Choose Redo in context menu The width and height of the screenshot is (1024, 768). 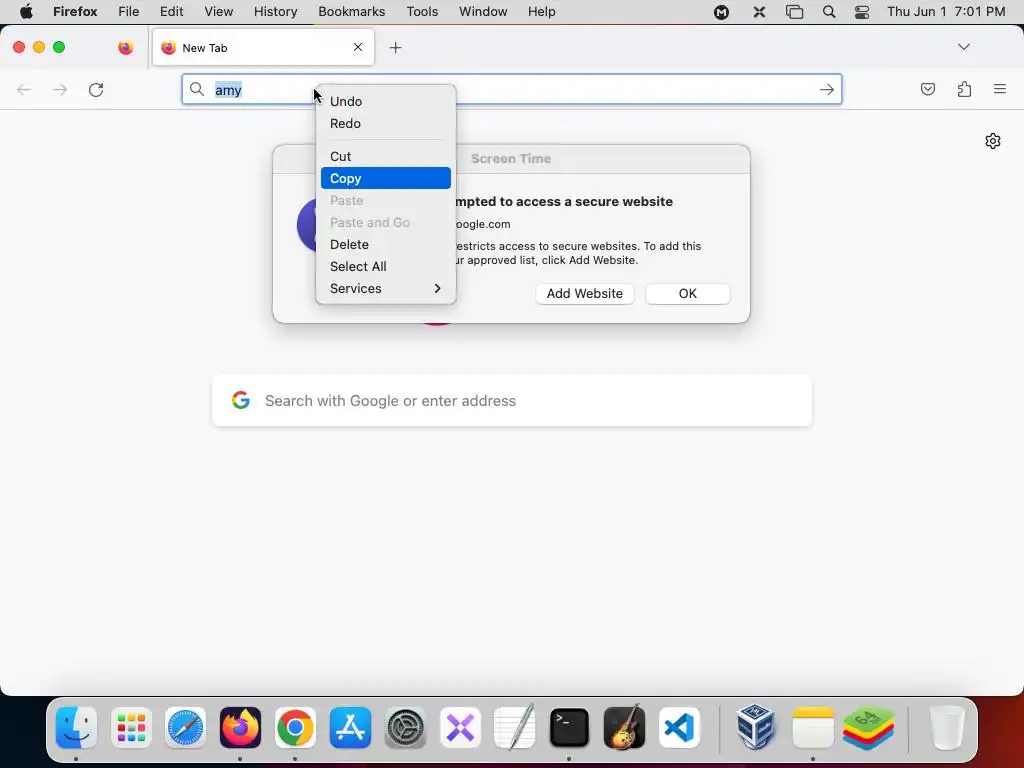pos(385,123)
